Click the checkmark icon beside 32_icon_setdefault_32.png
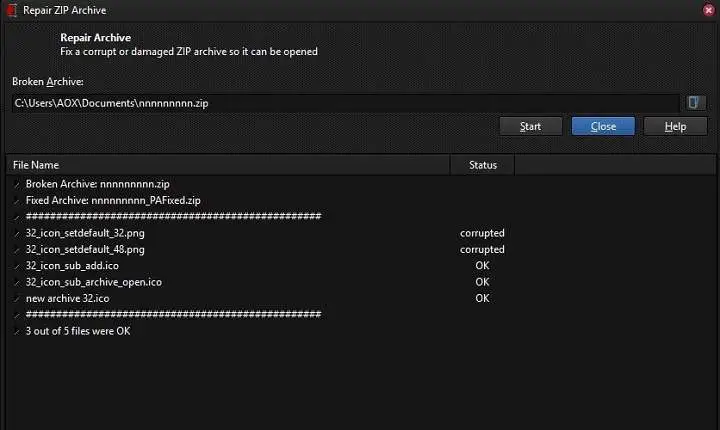This screenshot has height=430, width=720. 17,234
